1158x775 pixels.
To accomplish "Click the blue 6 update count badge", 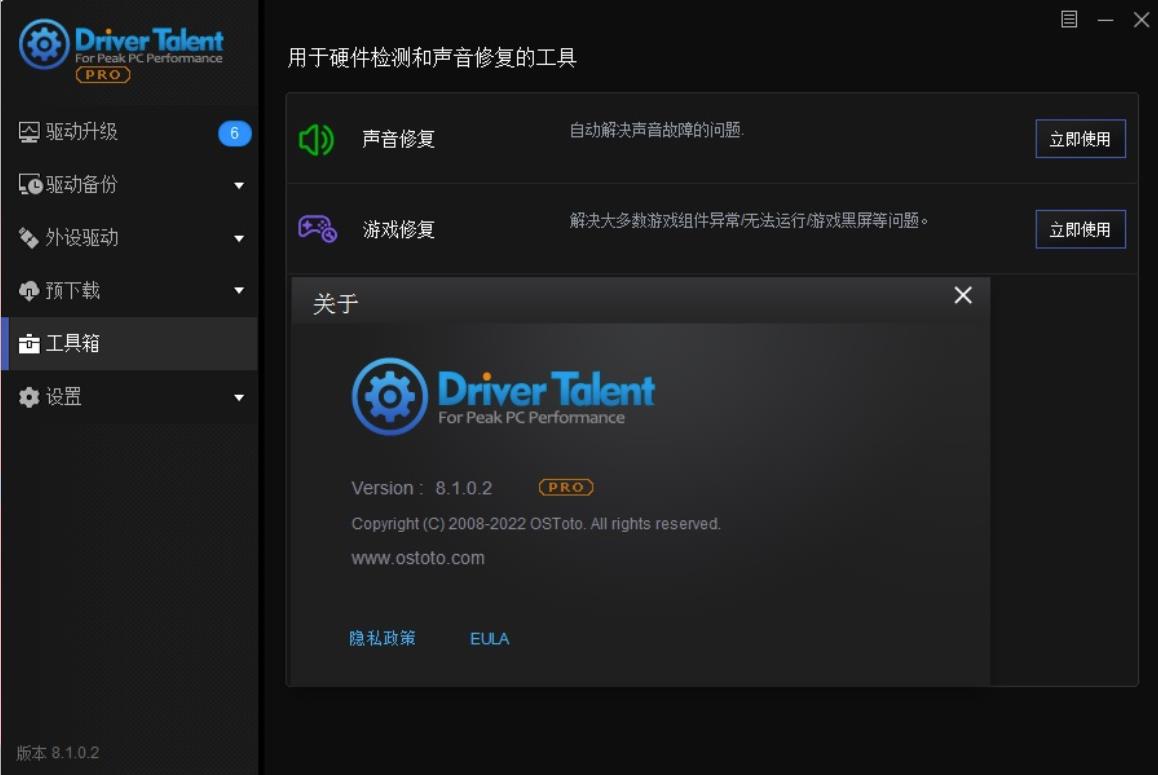I will click(x=234, y=133).
